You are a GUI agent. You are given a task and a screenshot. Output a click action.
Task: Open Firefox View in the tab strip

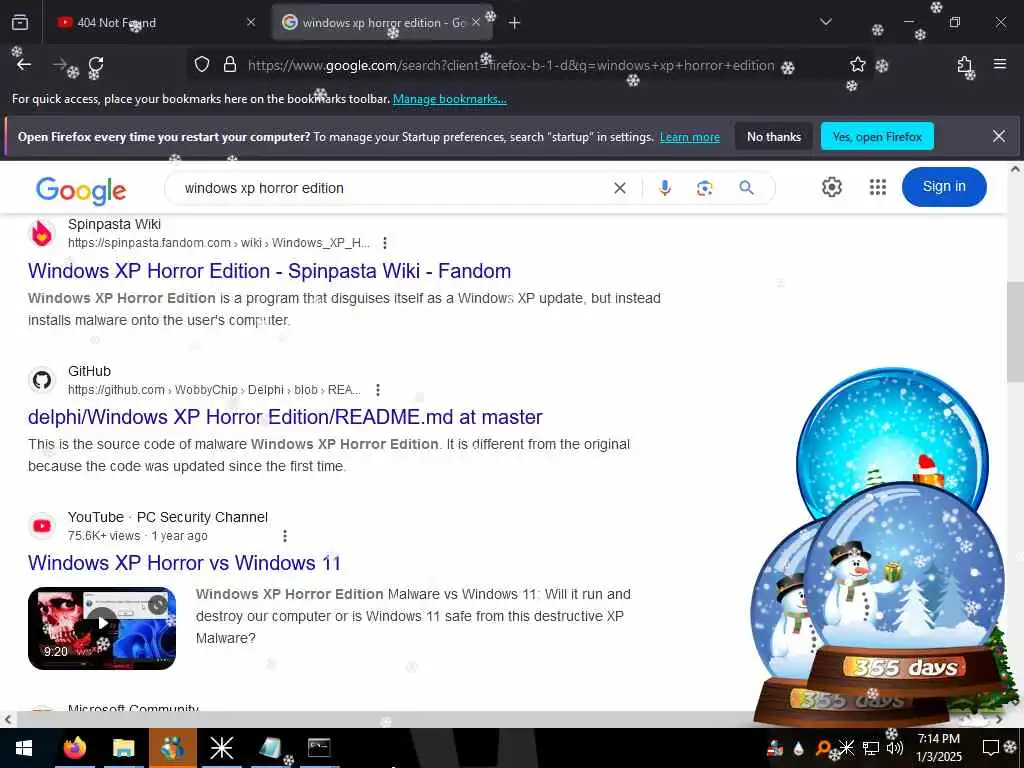pyautogui.click(x=20, y=22)
